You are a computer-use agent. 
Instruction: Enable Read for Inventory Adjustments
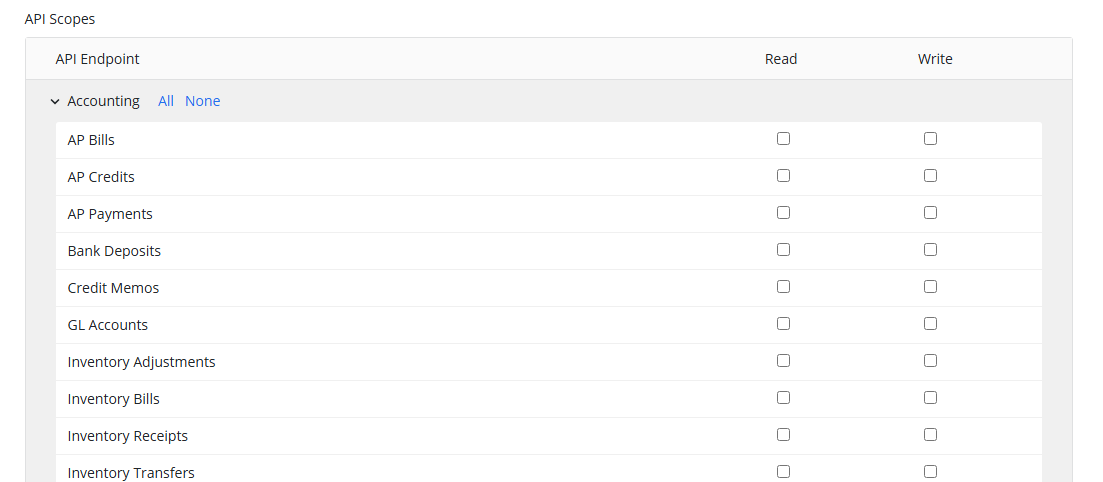[783, 361]
